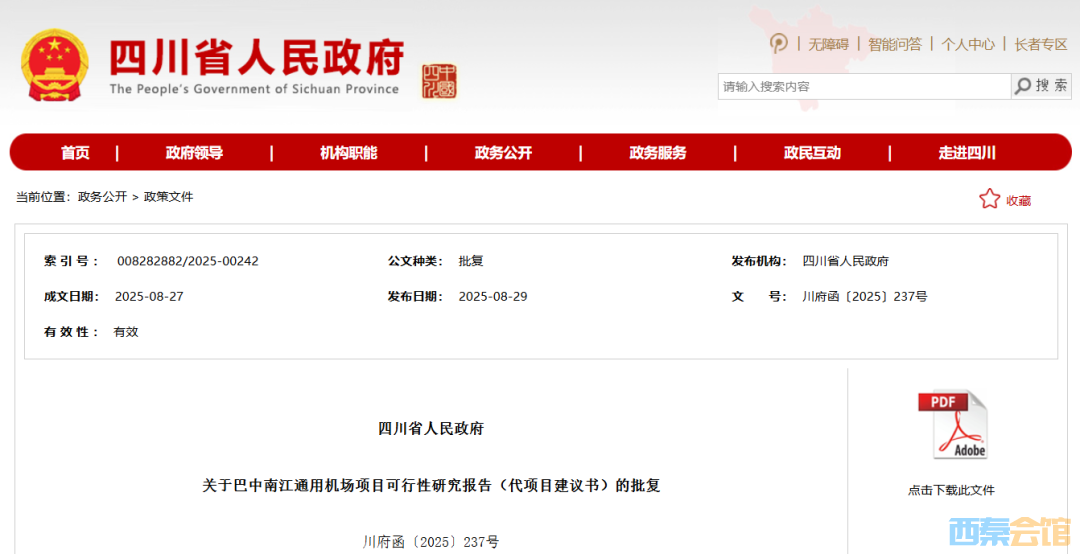The height and width of the screenshot is (554, 1080).
Task: Click the 发布机构 field label
Action: [x=759, y=261]
